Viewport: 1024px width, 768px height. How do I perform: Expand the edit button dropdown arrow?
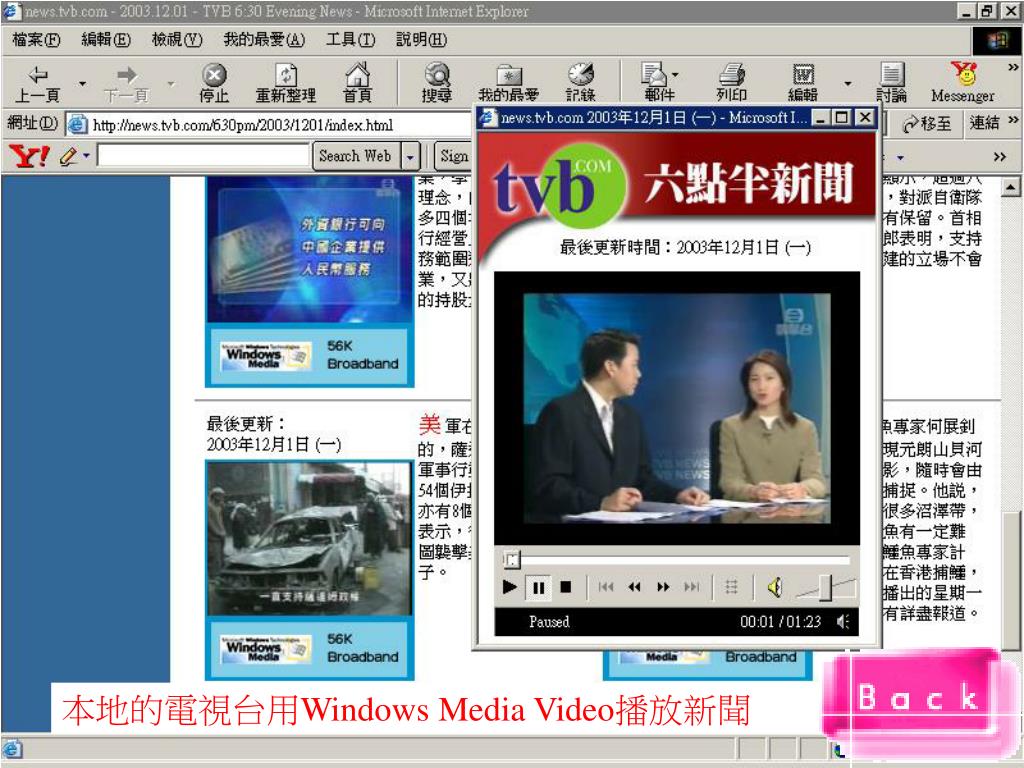848,84
